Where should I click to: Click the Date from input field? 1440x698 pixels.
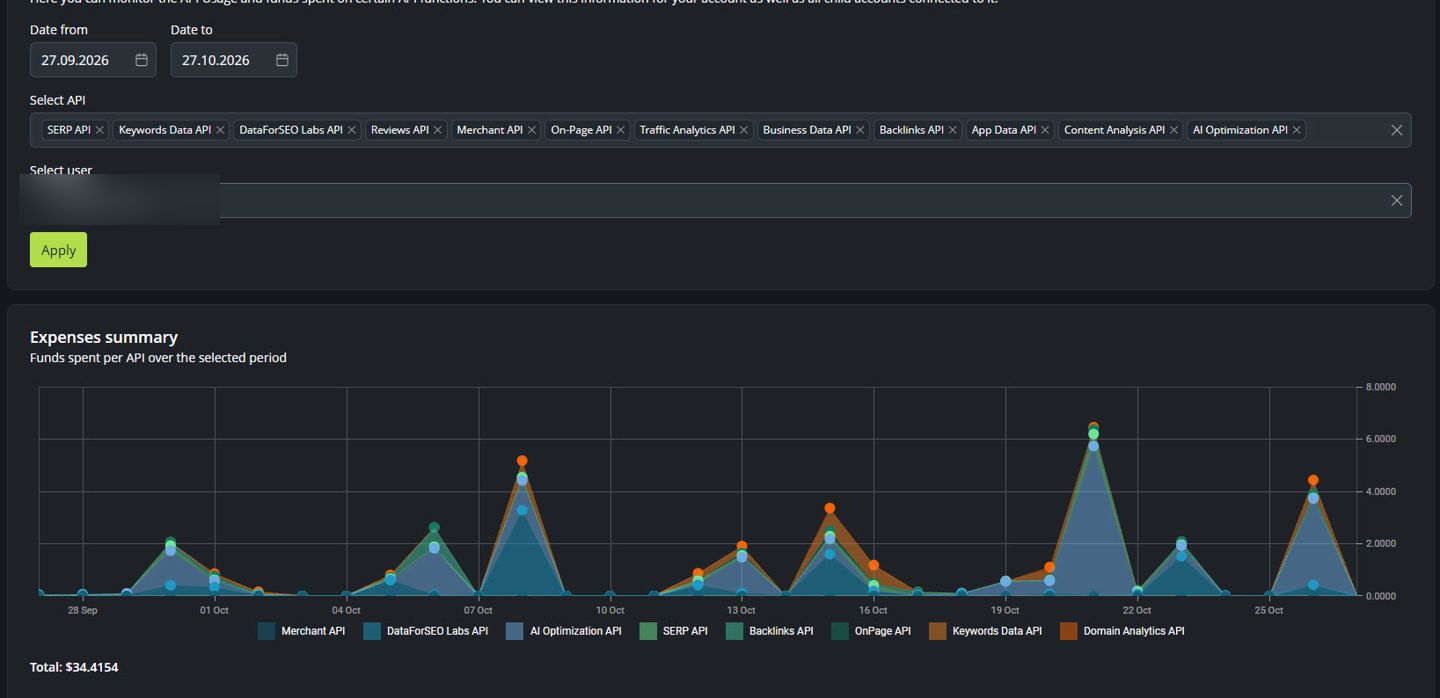point(93,60)
